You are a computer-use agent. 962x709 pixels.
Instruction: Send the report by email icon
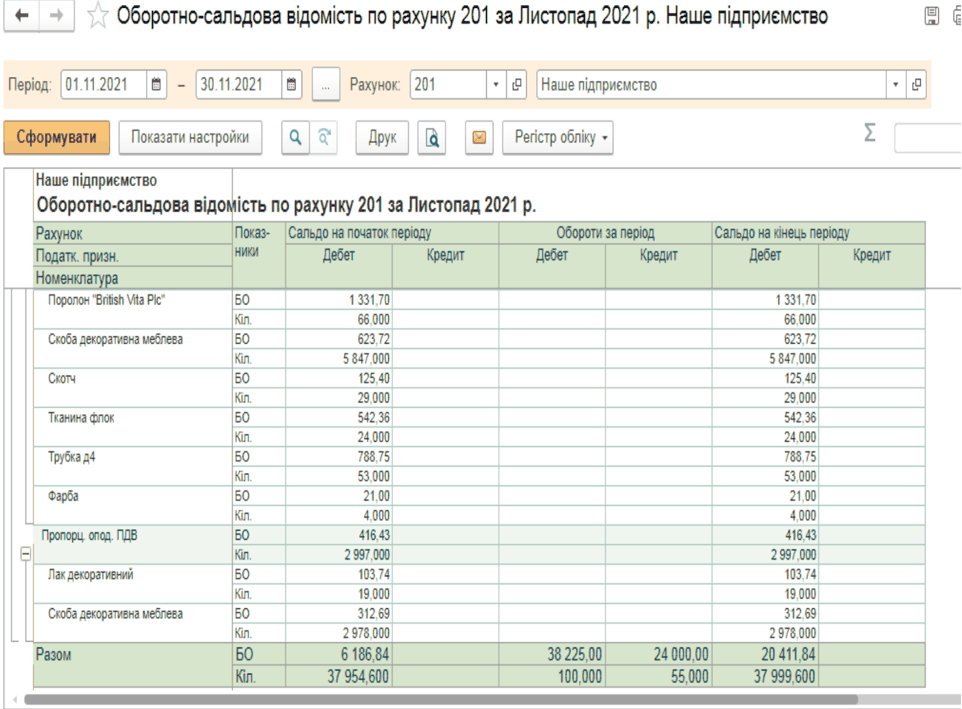479,137
